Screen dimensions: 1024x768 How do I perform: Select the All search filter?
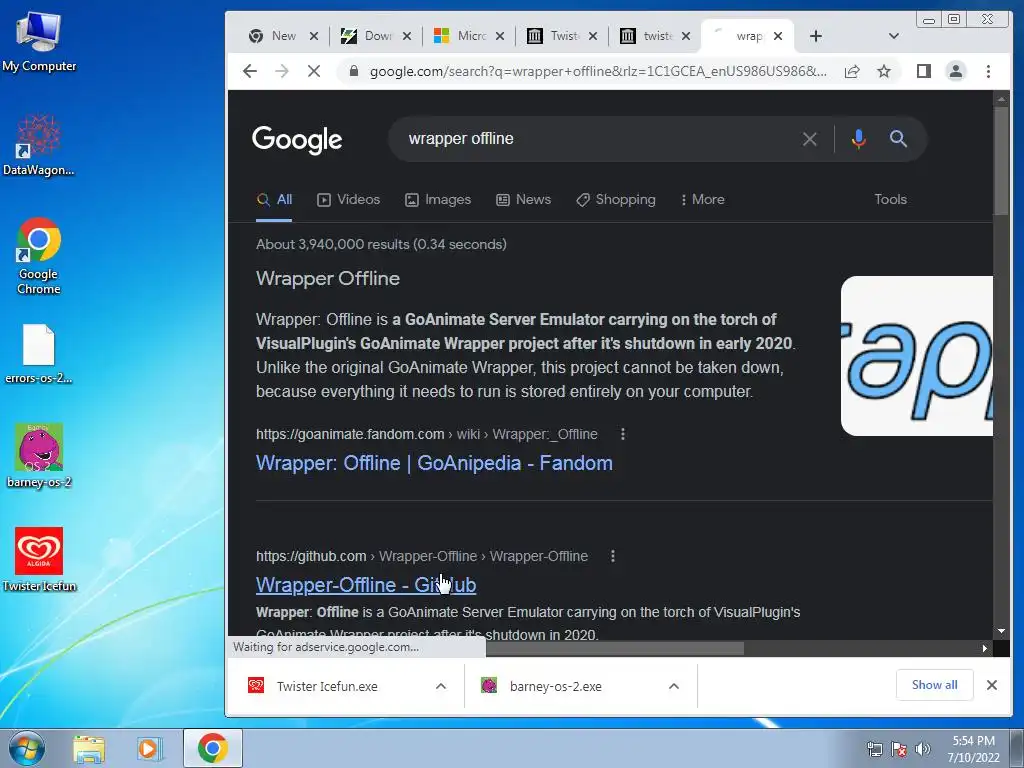pos(274,200)
